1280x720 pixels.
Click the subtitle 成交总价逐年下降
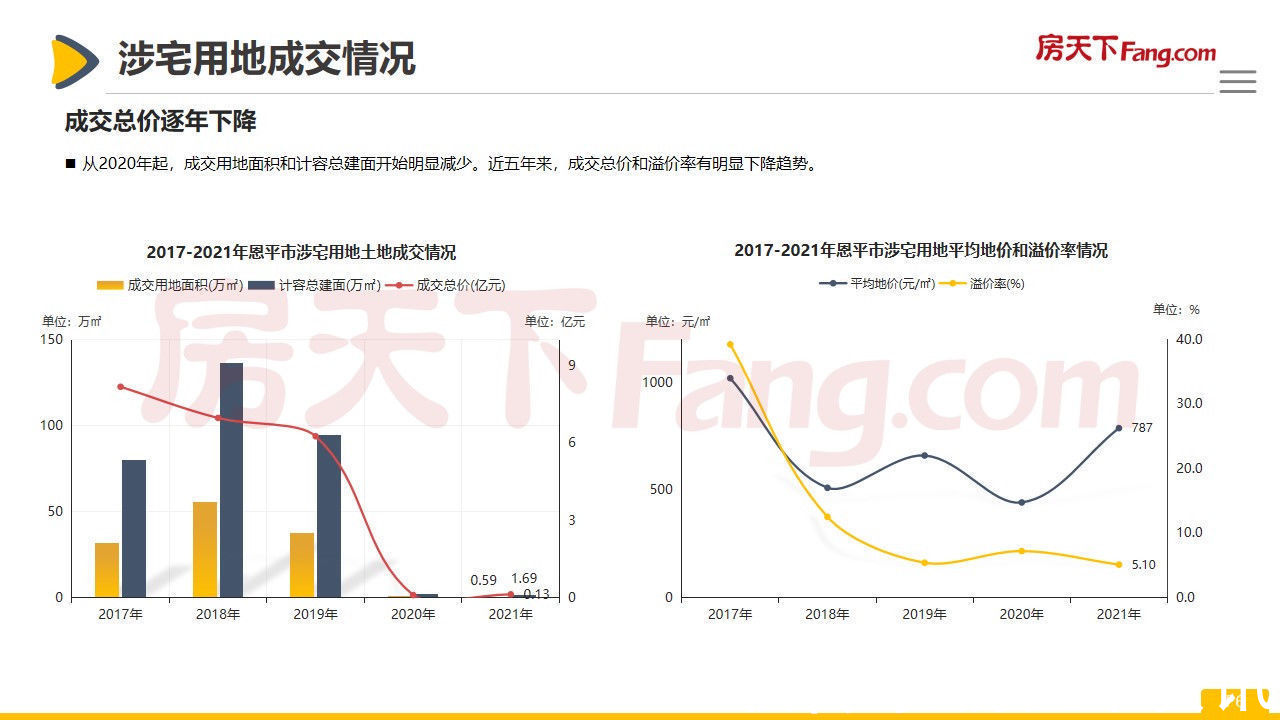point(160,122)
